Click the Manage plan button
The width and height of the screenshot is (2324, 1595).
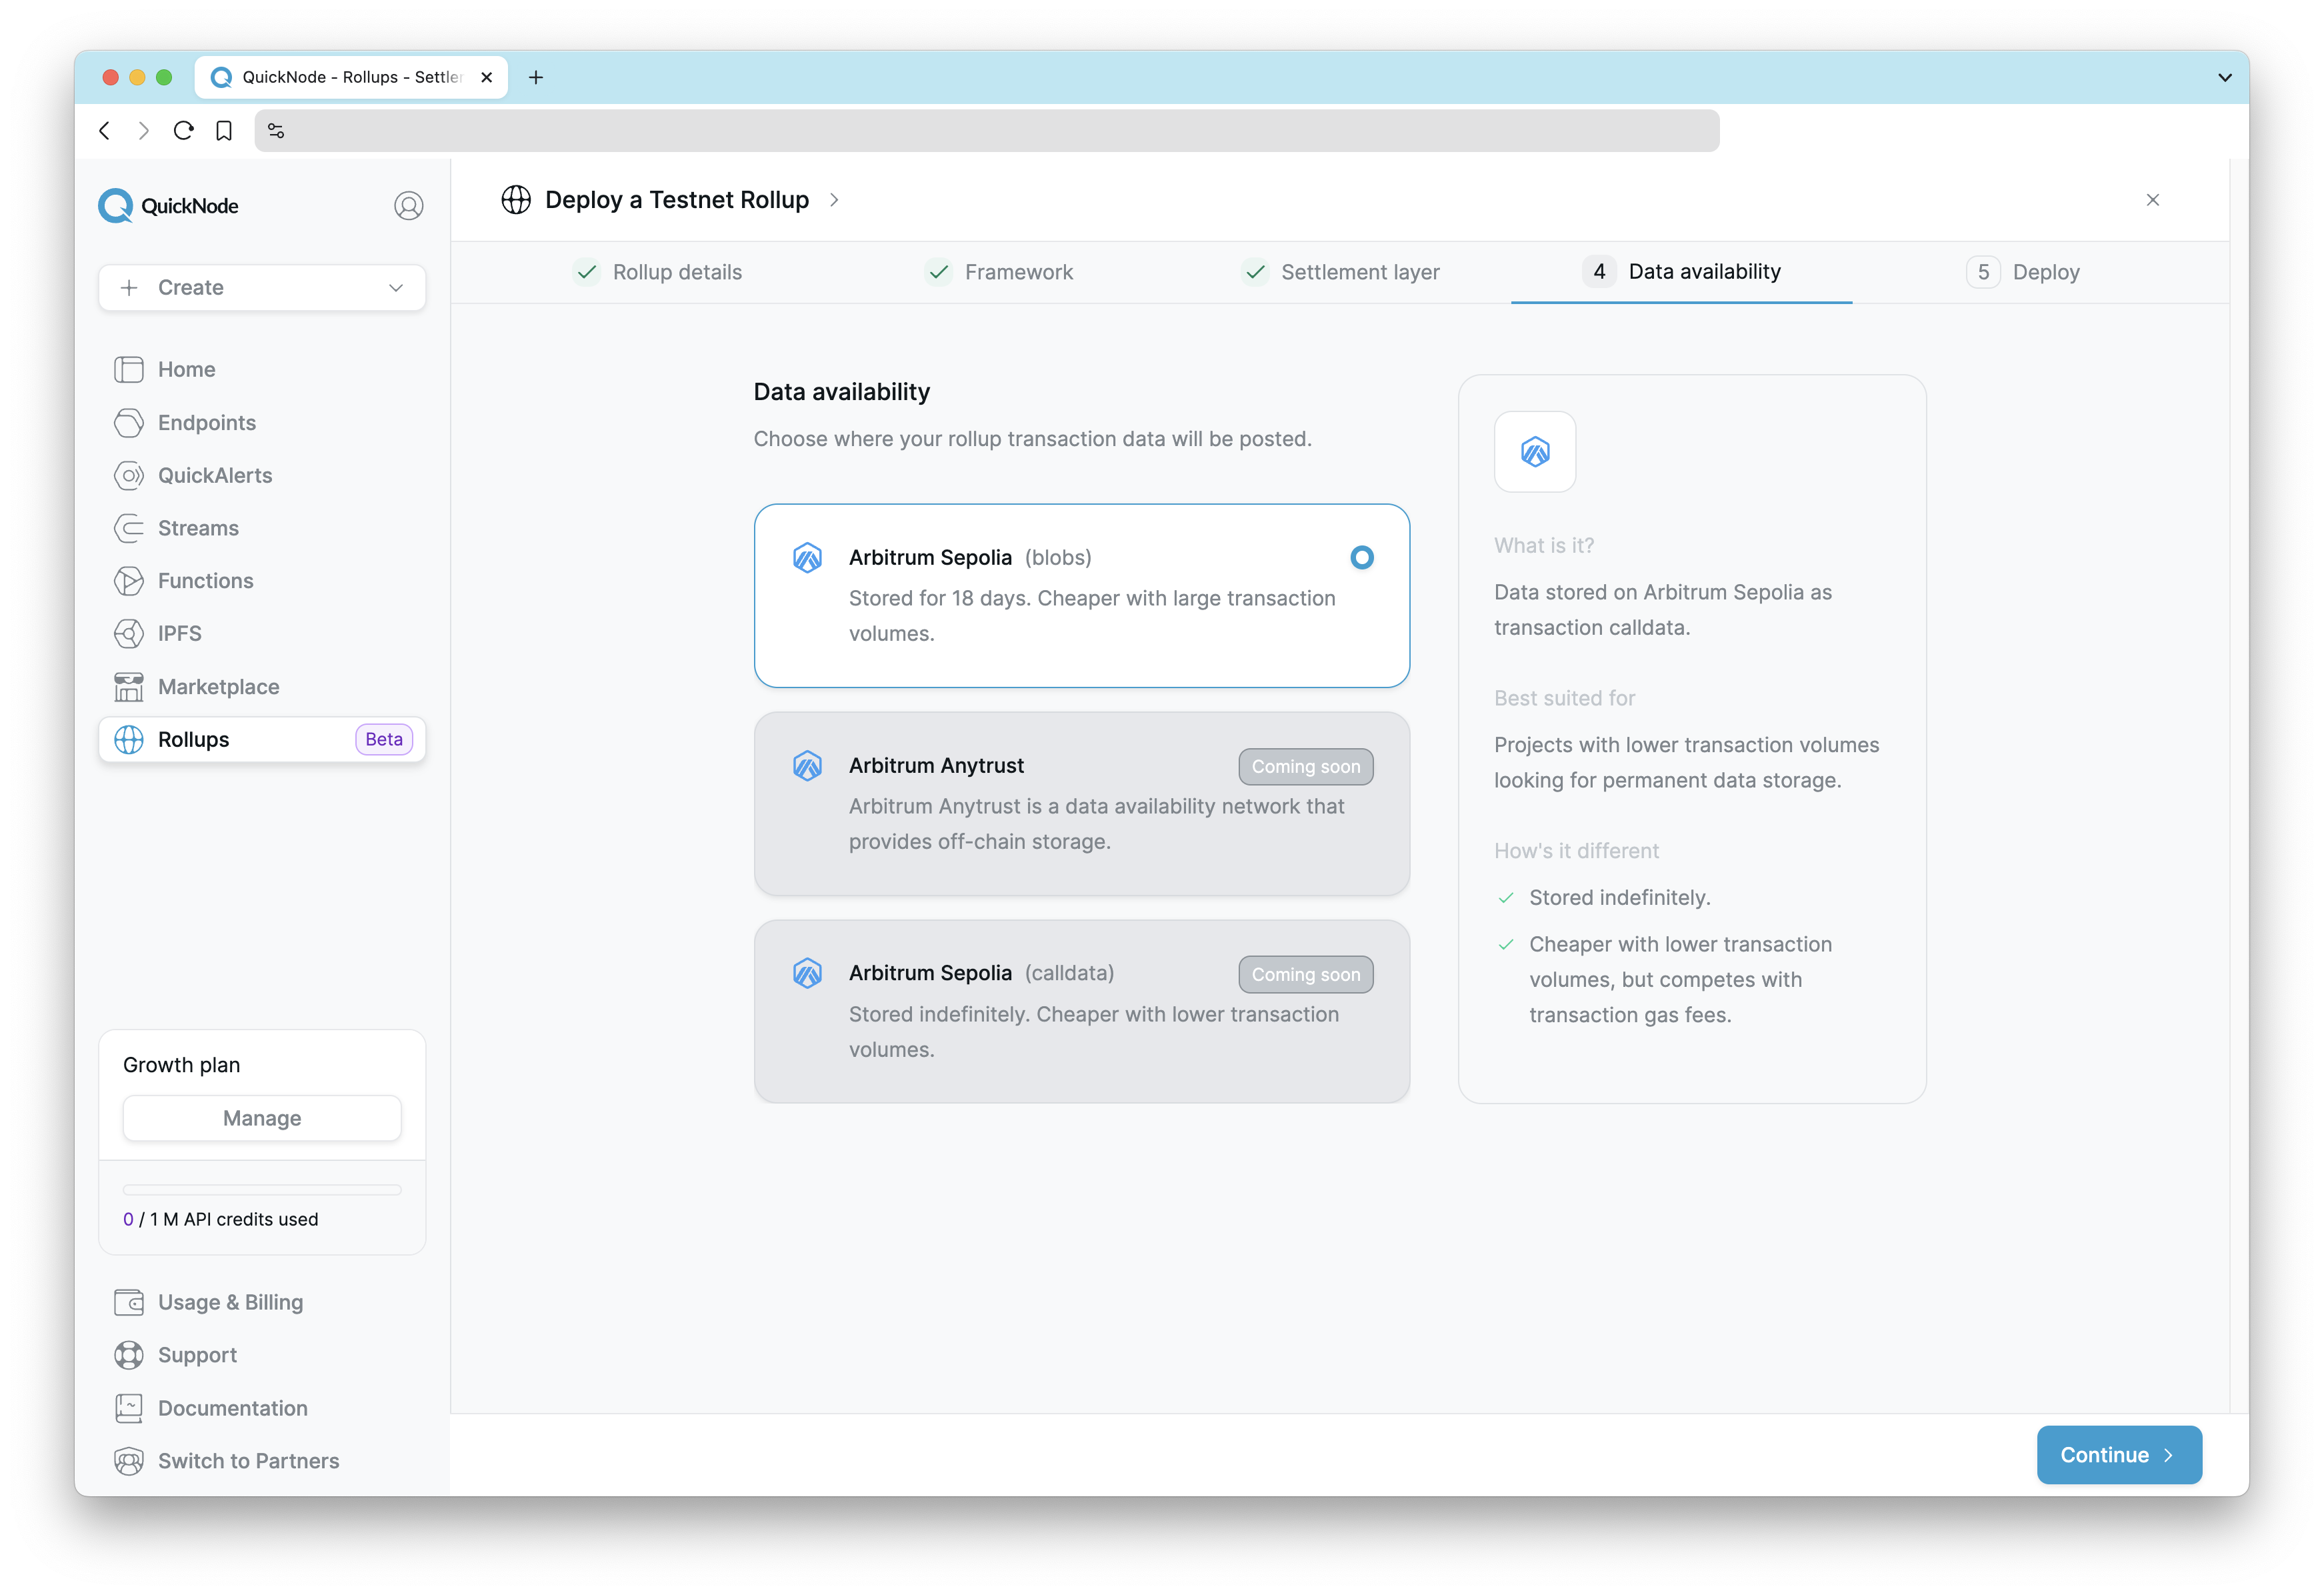point(262,1118)
